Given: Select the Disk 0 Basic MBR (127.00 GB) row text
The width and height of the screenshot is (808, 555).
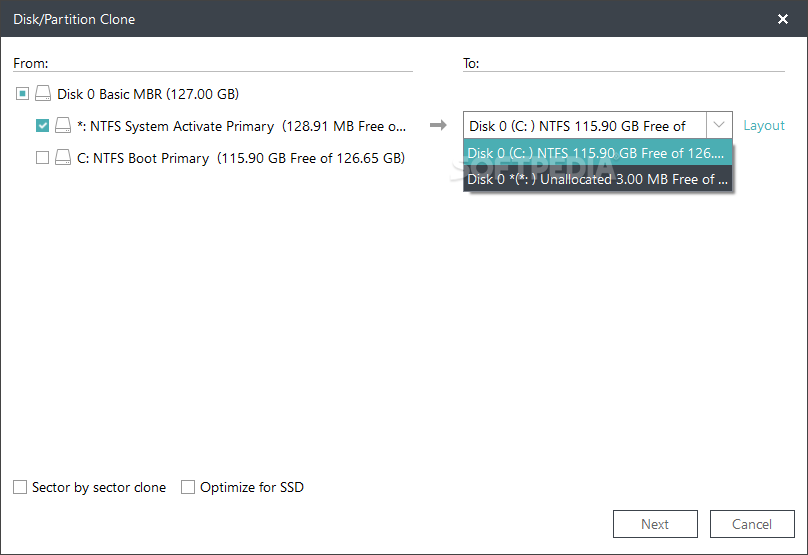Looking at the screenshot, I should point(148,94).
